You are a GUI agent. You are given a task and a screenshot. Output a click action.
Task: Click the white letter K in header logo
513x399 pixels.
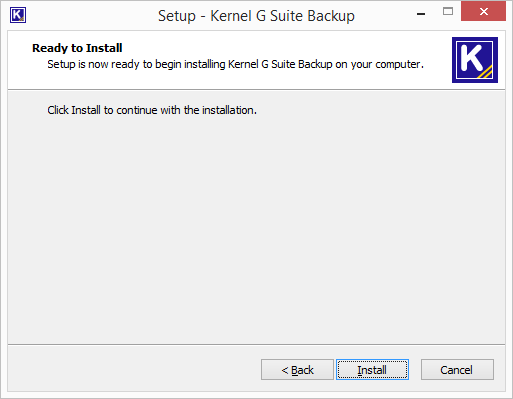[x=471, y=58]
